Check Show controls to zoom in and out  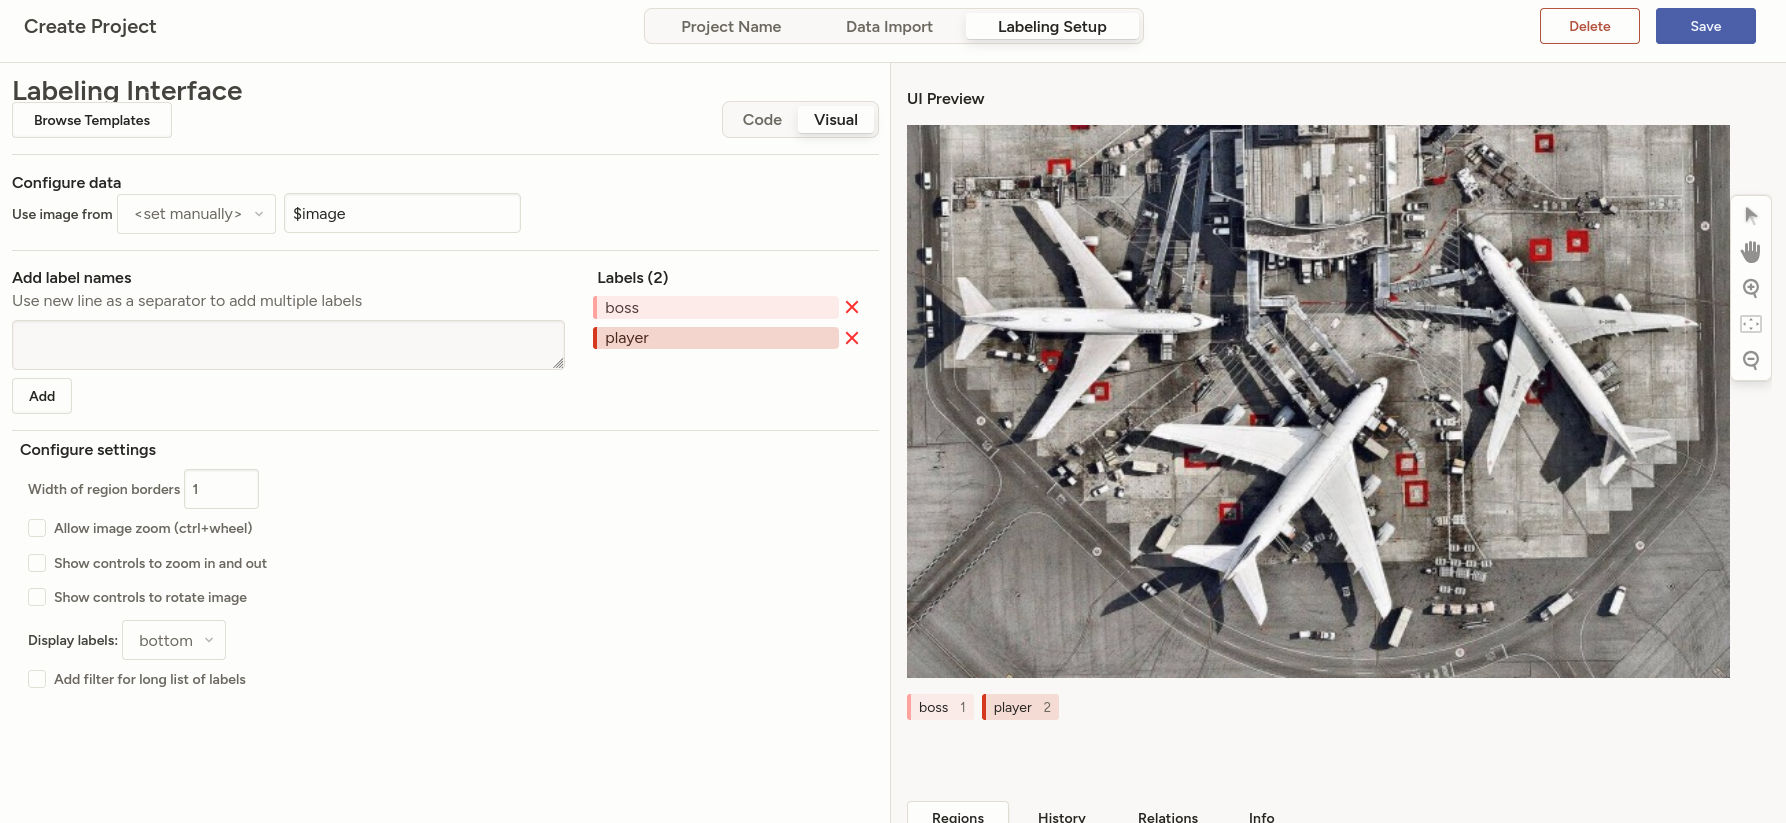37,563
